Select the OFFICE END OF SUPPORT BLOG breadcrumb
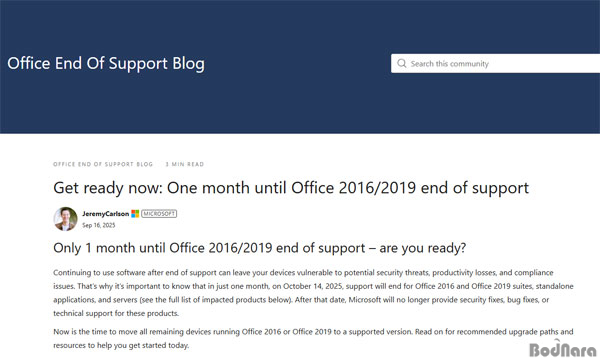 coord(103,164)
